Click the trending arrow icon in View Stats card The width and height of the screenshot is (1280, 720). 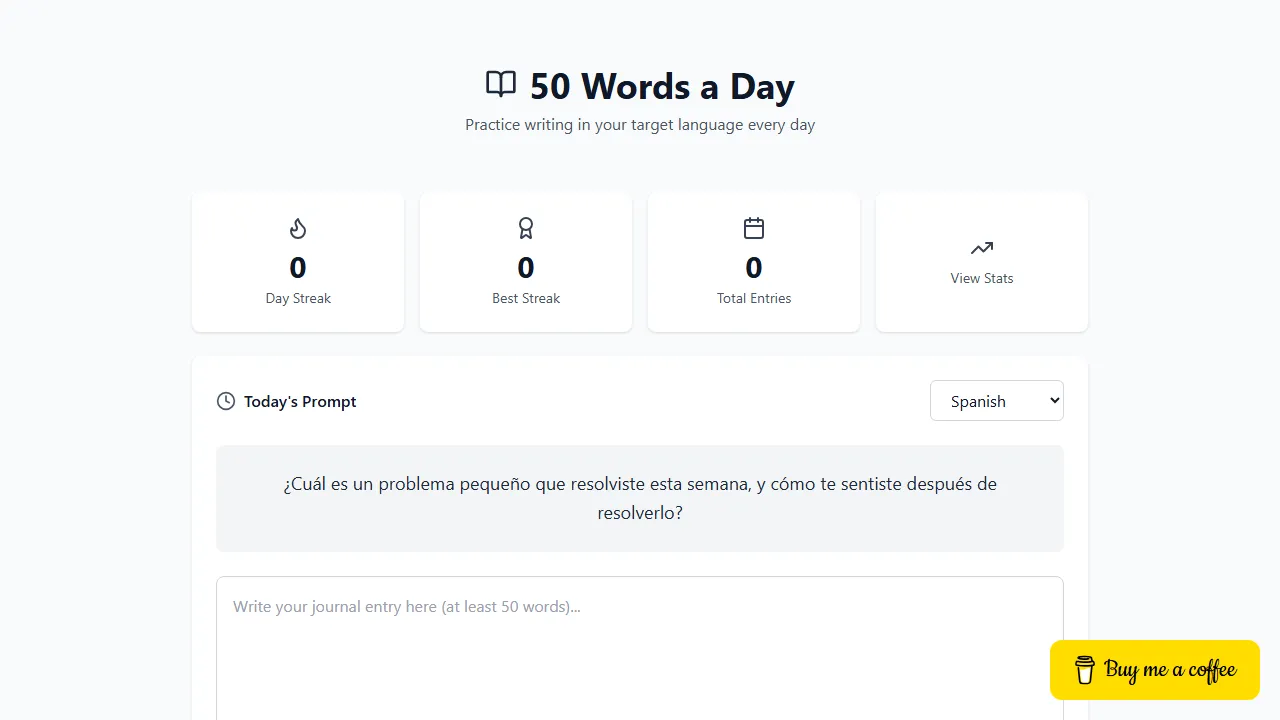(981, 248)
